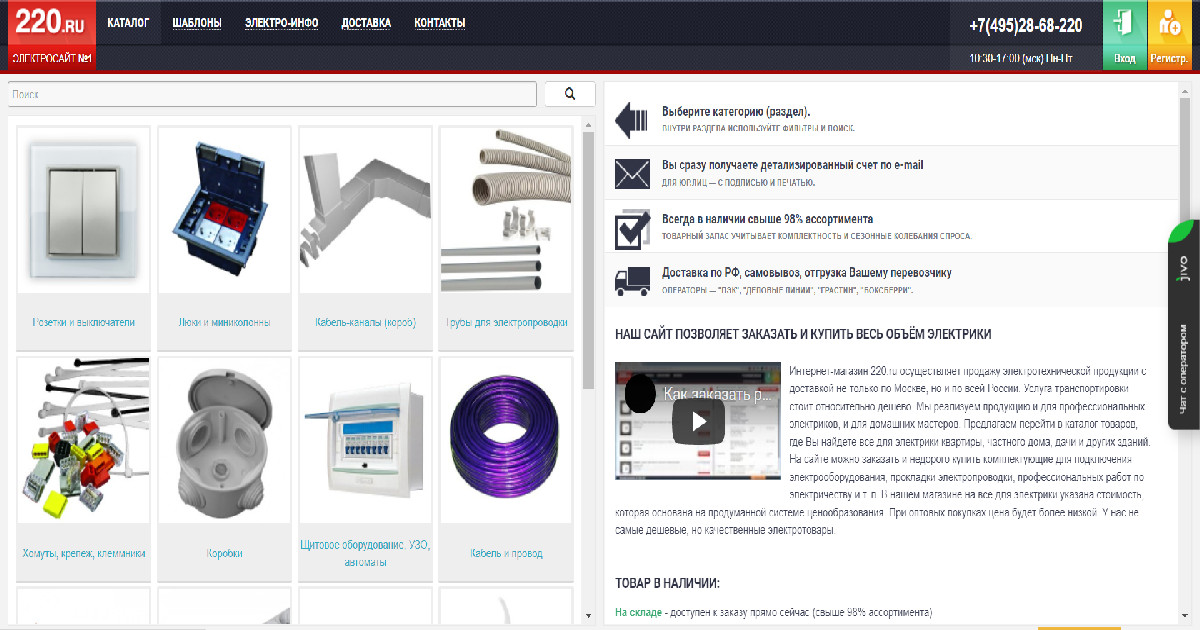Screen dimensions: 1200x630
Task: Click the checkmark stock availability icon
Action: click(632, 229)
